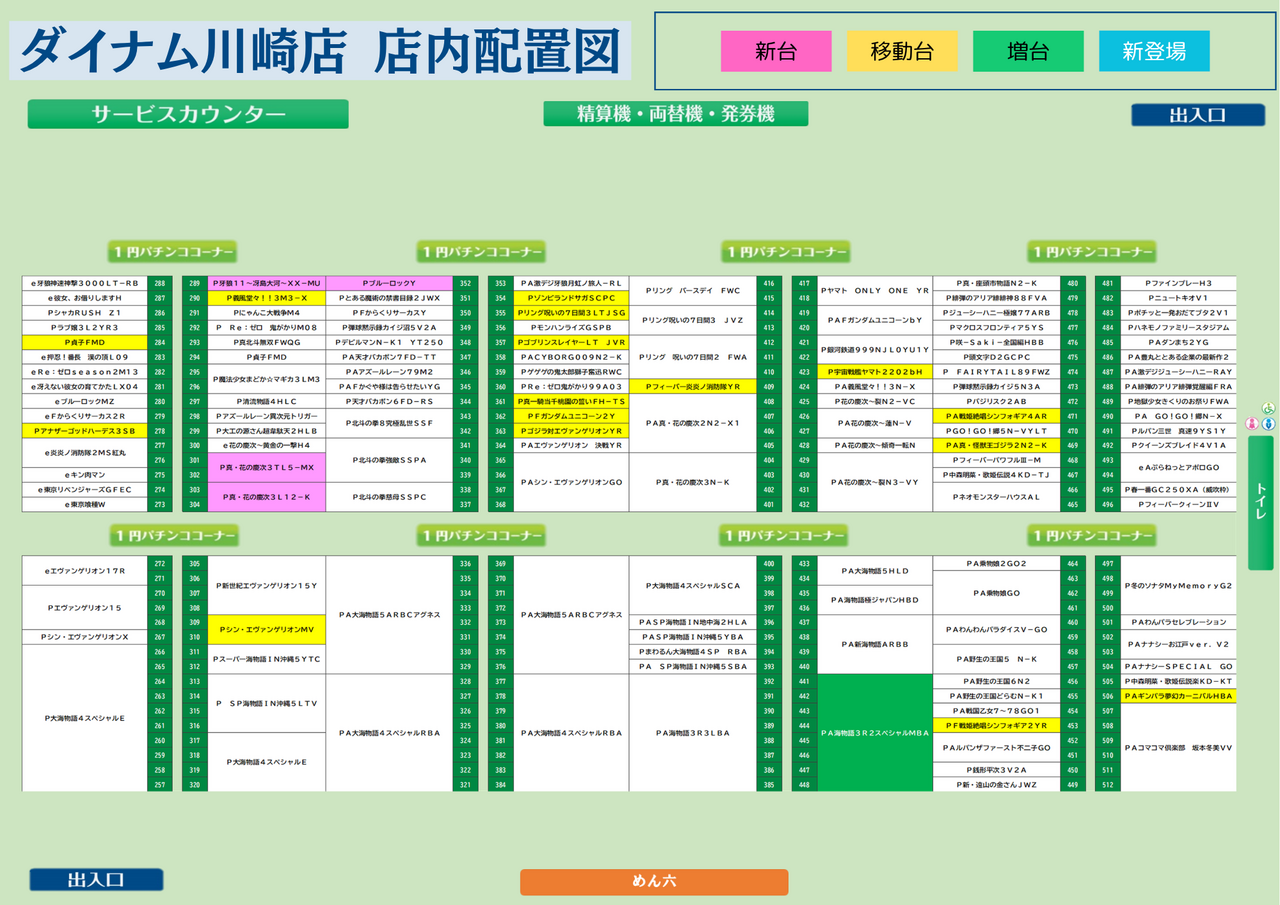Select machine cell eAぷらねっとアポロGO

coord(1178,467)
